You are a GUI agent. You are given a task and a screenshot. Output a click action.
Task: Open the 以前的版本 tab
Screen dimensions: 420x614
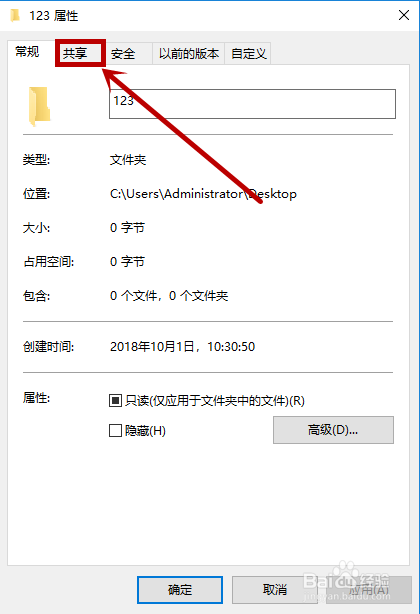[188, 54]
